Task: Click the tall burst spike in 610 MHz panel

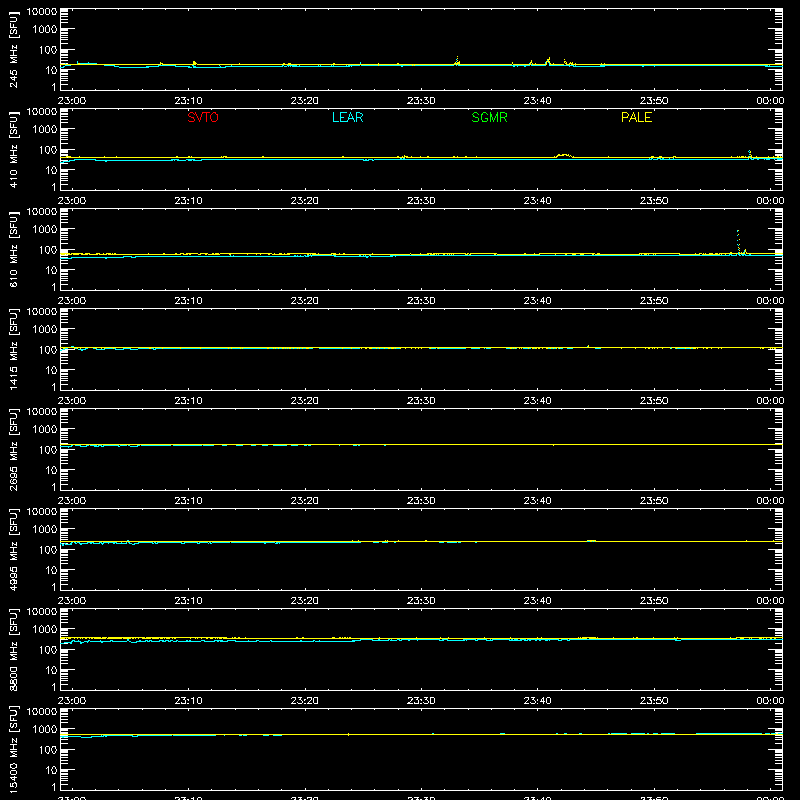Action: tap(738, 241)
